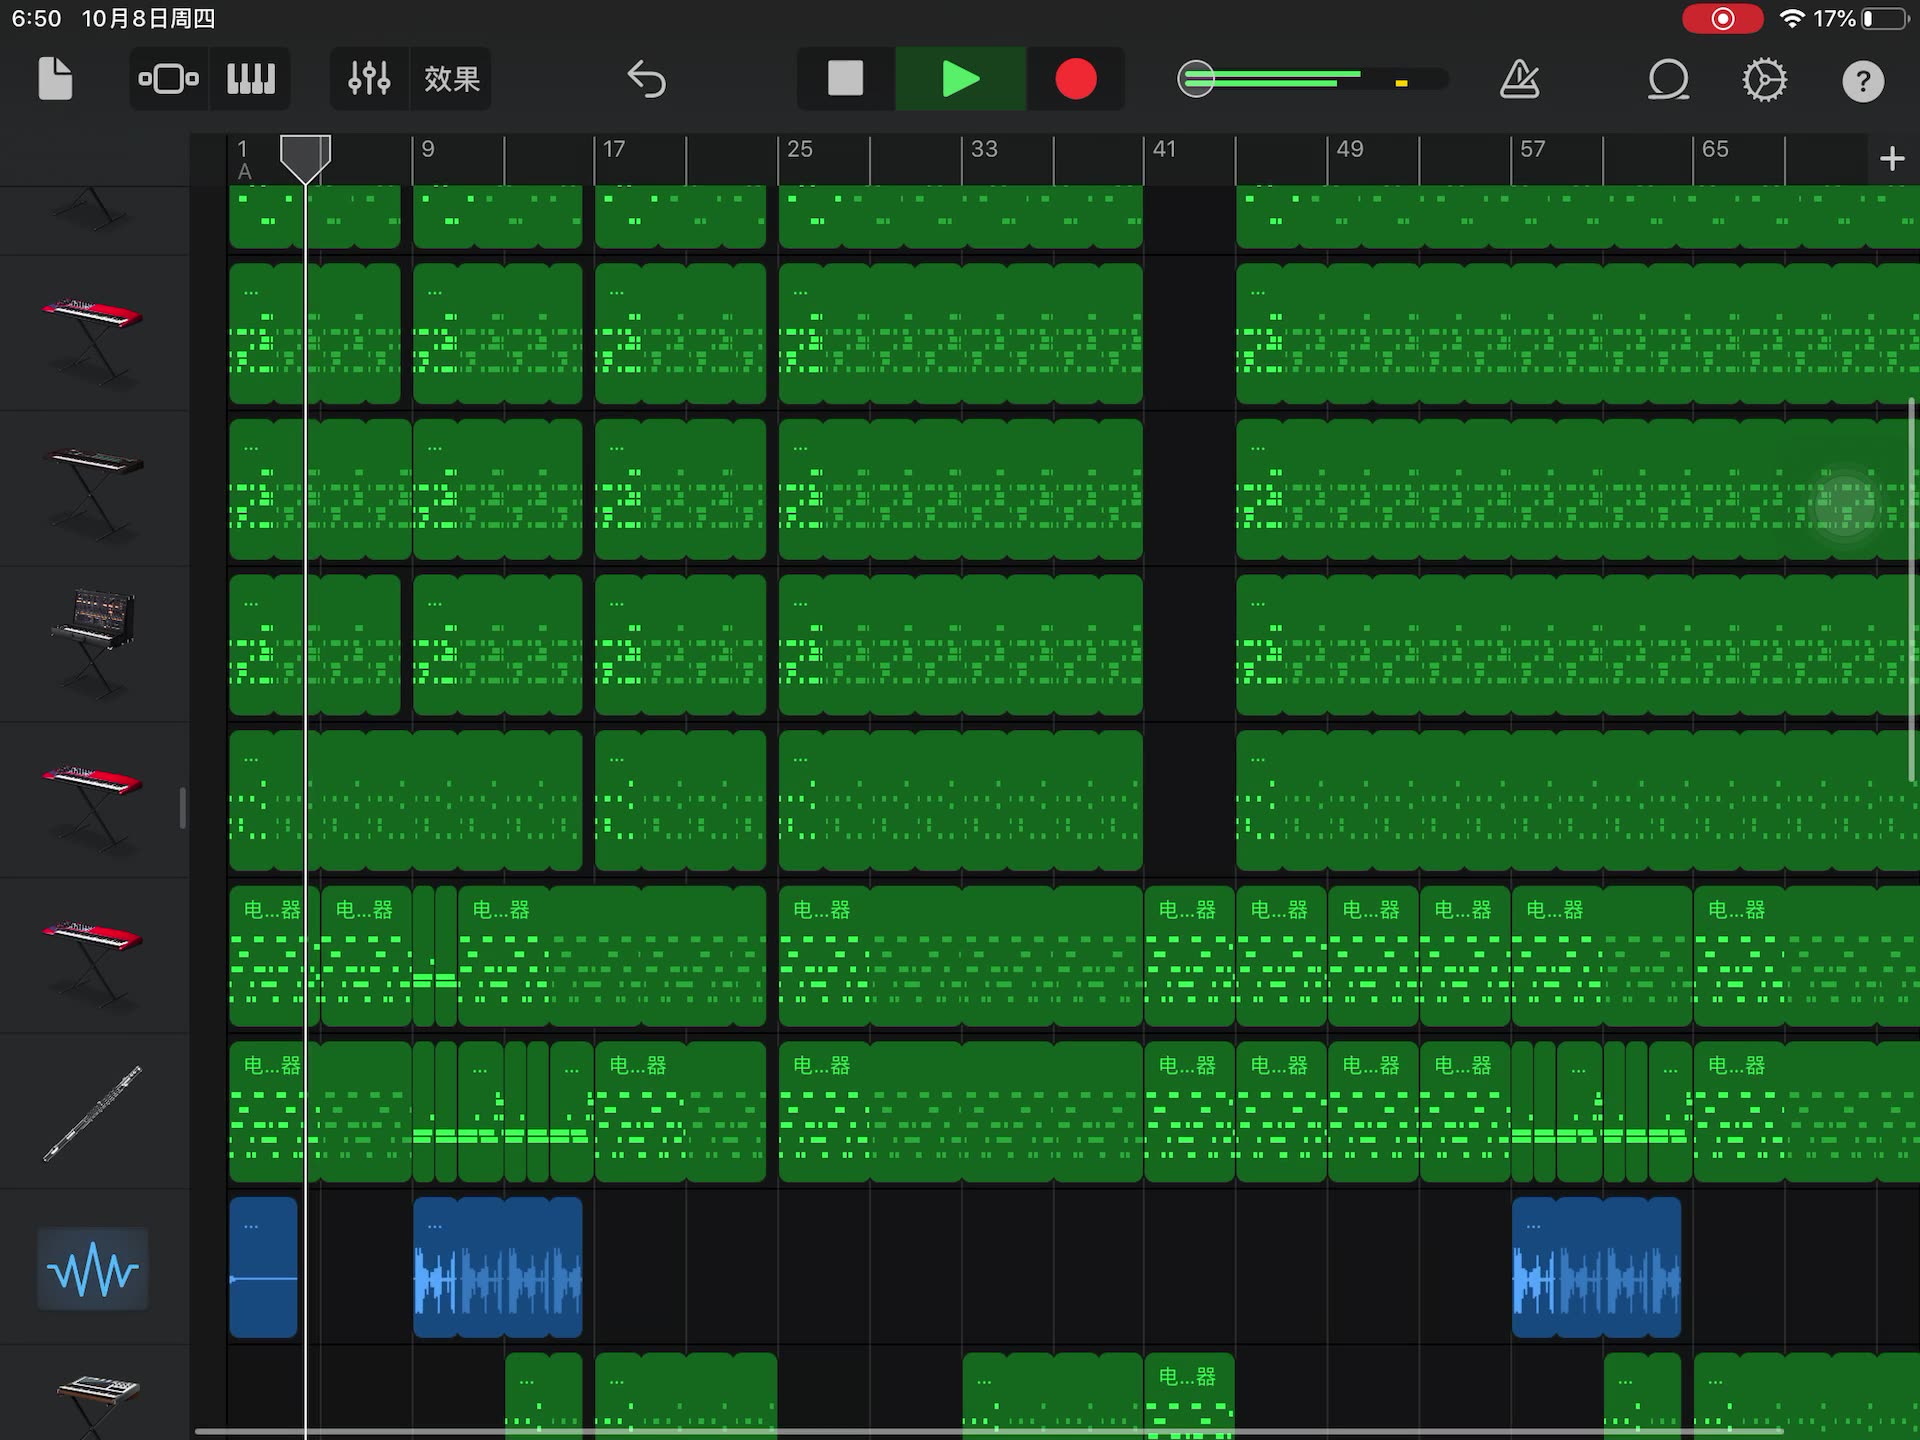Open the Loop Browser
Screen dimensions: 1920x1440
pyautogui.click(x=1668, y=79)
